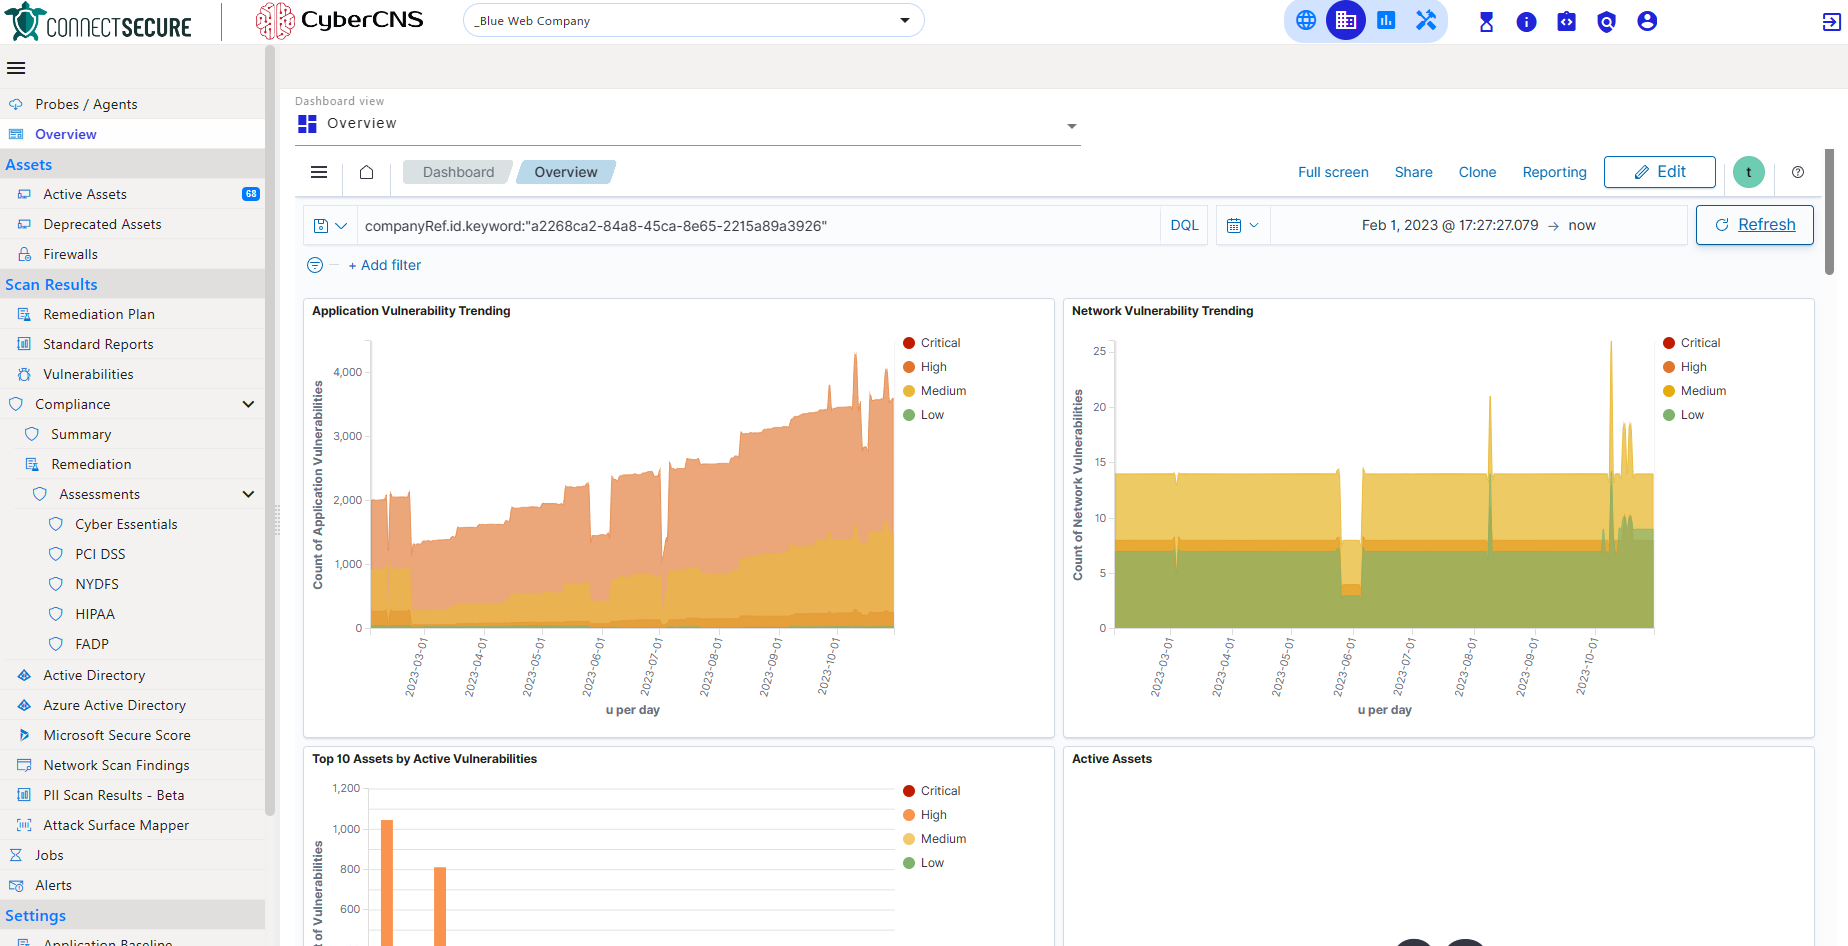Switch to the Dashboard breadcrumb tab
Image resolution: width=1848 pixels, height=946 pixels.
[x=457, y=171]
